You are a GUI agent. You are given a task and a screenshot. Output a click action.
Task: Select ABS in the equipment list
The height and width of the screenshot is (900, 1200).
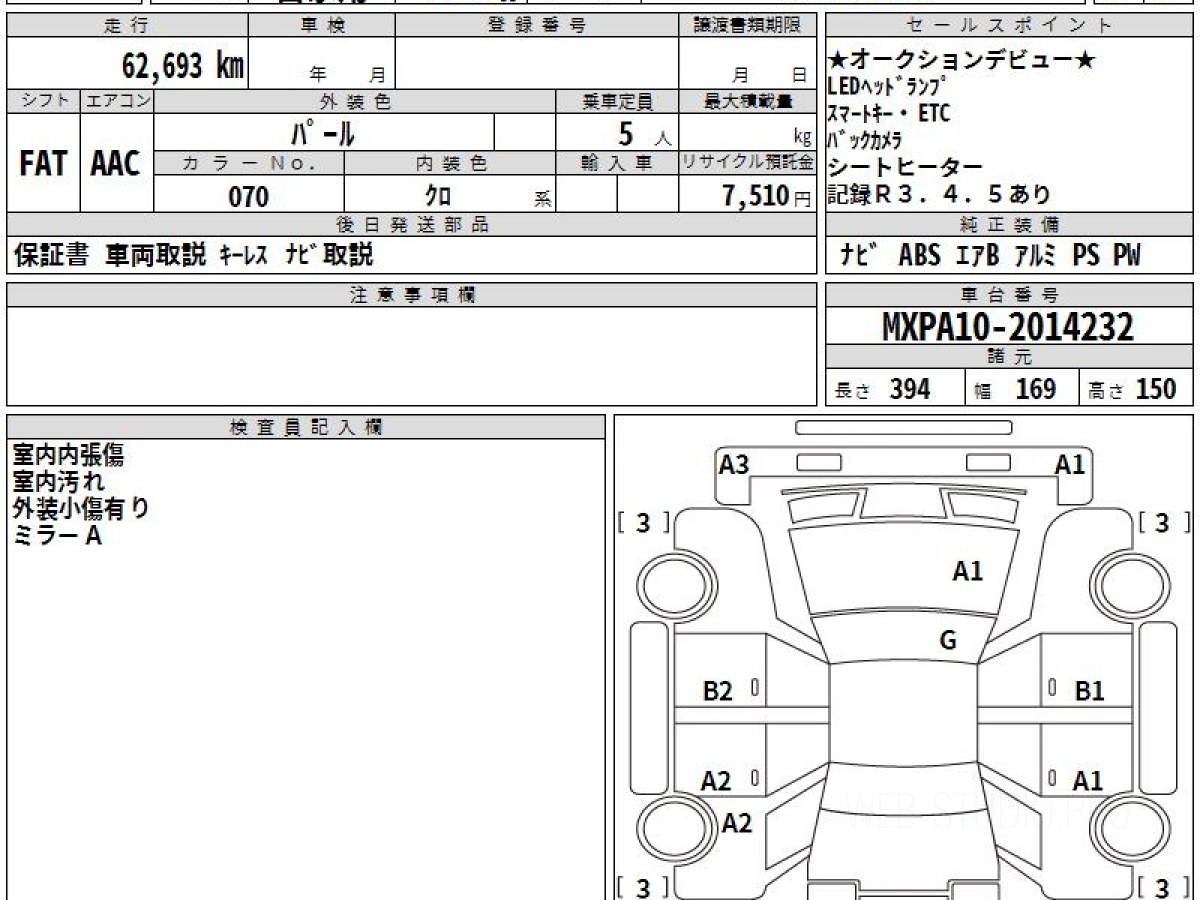pos(919,256)
